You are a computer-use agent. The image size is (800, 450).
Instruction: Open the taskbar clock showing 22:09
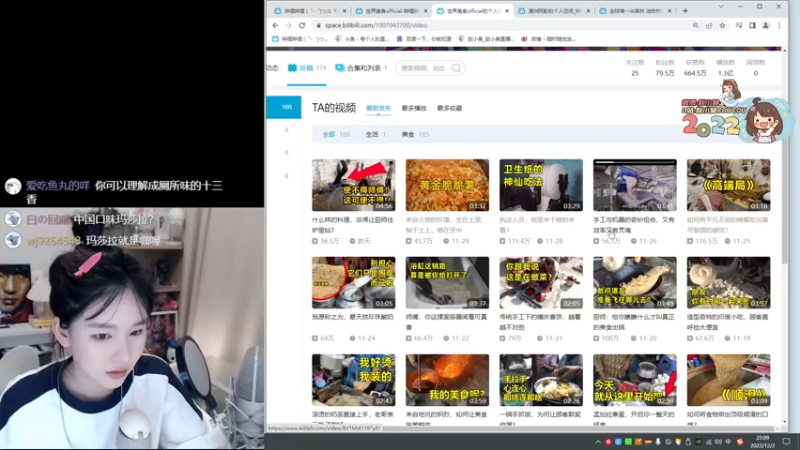[763, 442]
